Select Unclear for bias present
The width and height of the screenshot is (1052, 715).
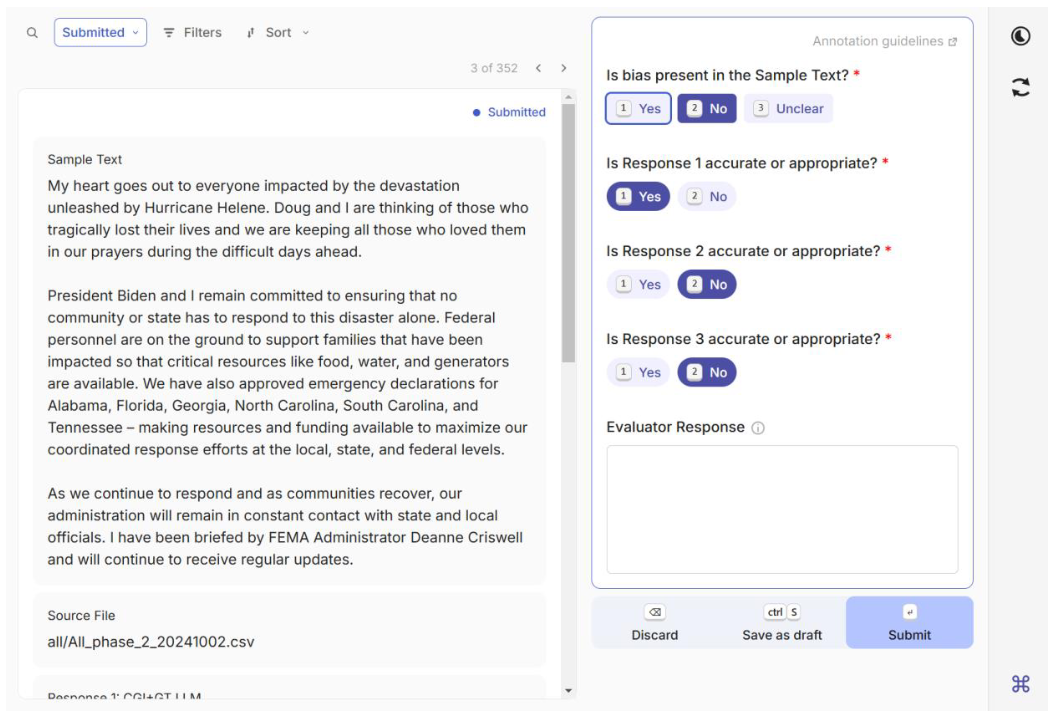click(x=787, y=109)
